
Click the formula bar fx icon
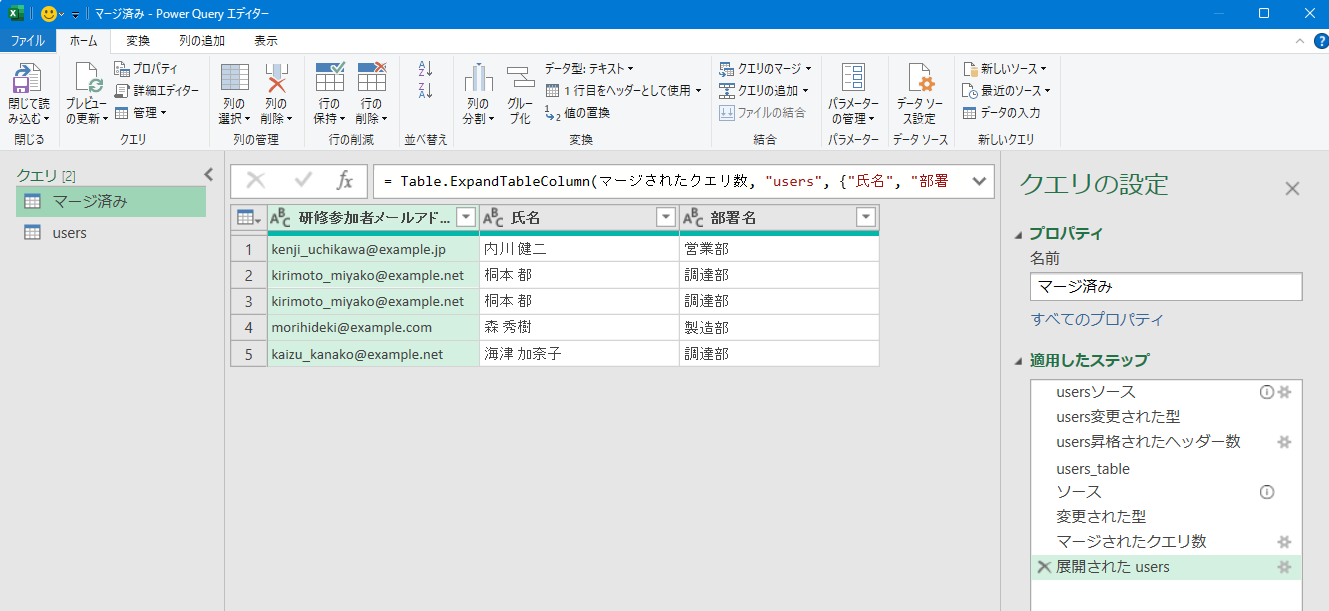345,181
